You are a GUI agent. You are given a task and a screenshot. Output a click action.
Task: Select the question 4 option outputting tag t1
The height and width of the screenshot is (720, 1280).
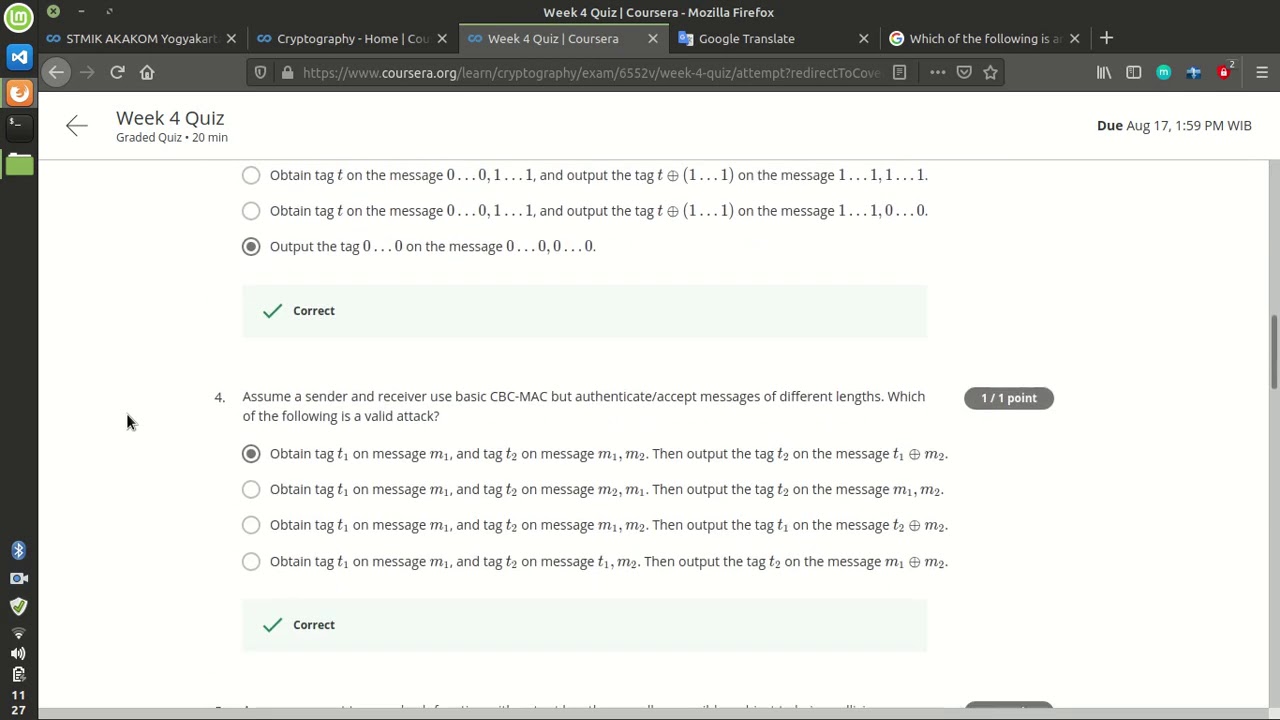pyautogui.click(x=251, y=526)
